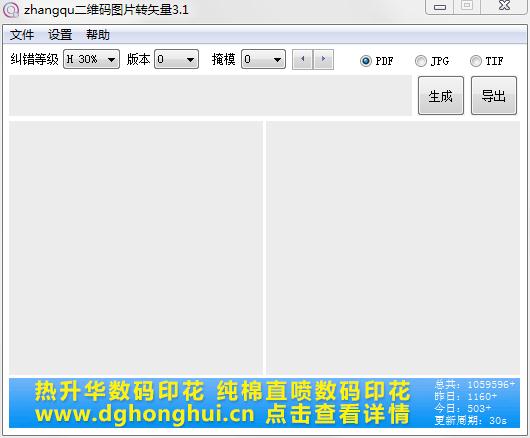Click the 更新周期: 30s text
This screenshot has height=438, width=530.
pos(471,421)
